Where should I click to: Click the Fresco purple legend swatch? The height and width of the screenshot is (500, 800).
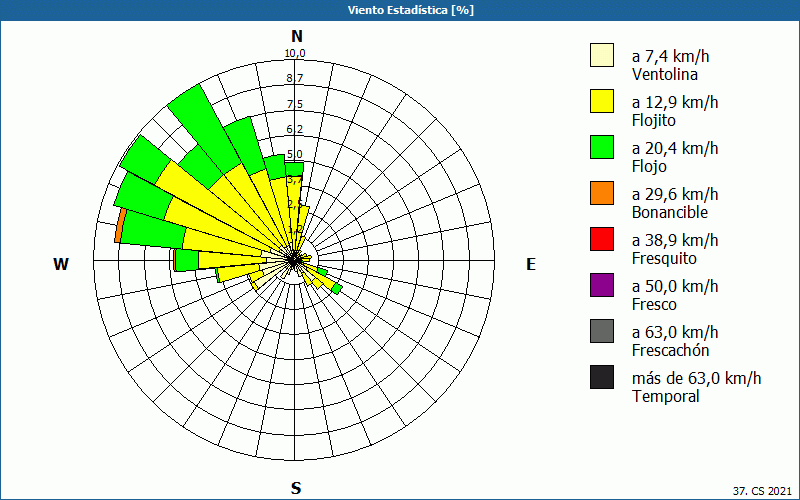click(602, 285)
